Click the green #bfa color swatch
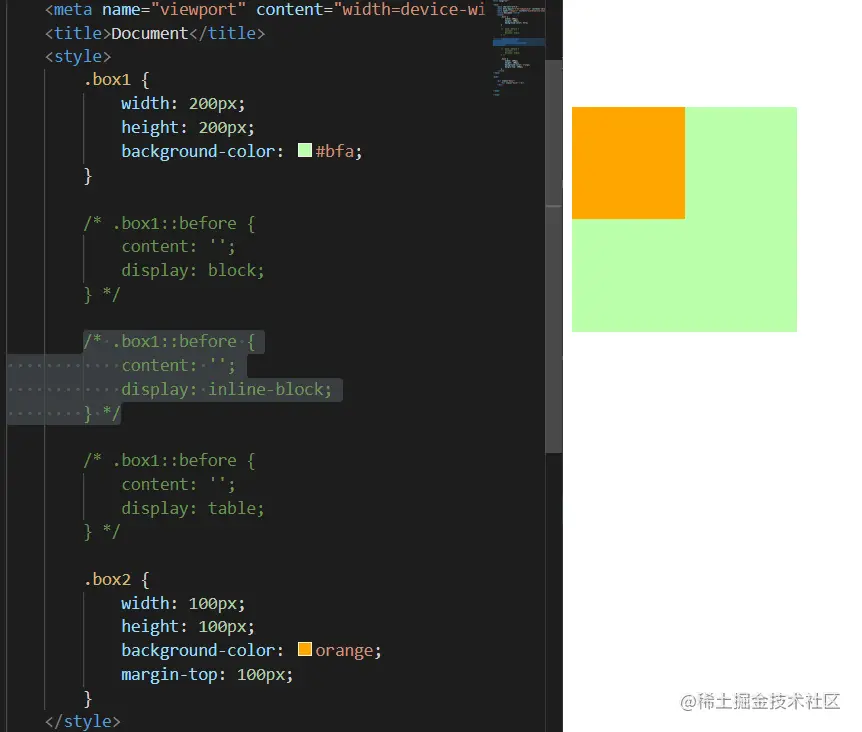This screenshot has height=732, width=862. click(x=305, y=150)
